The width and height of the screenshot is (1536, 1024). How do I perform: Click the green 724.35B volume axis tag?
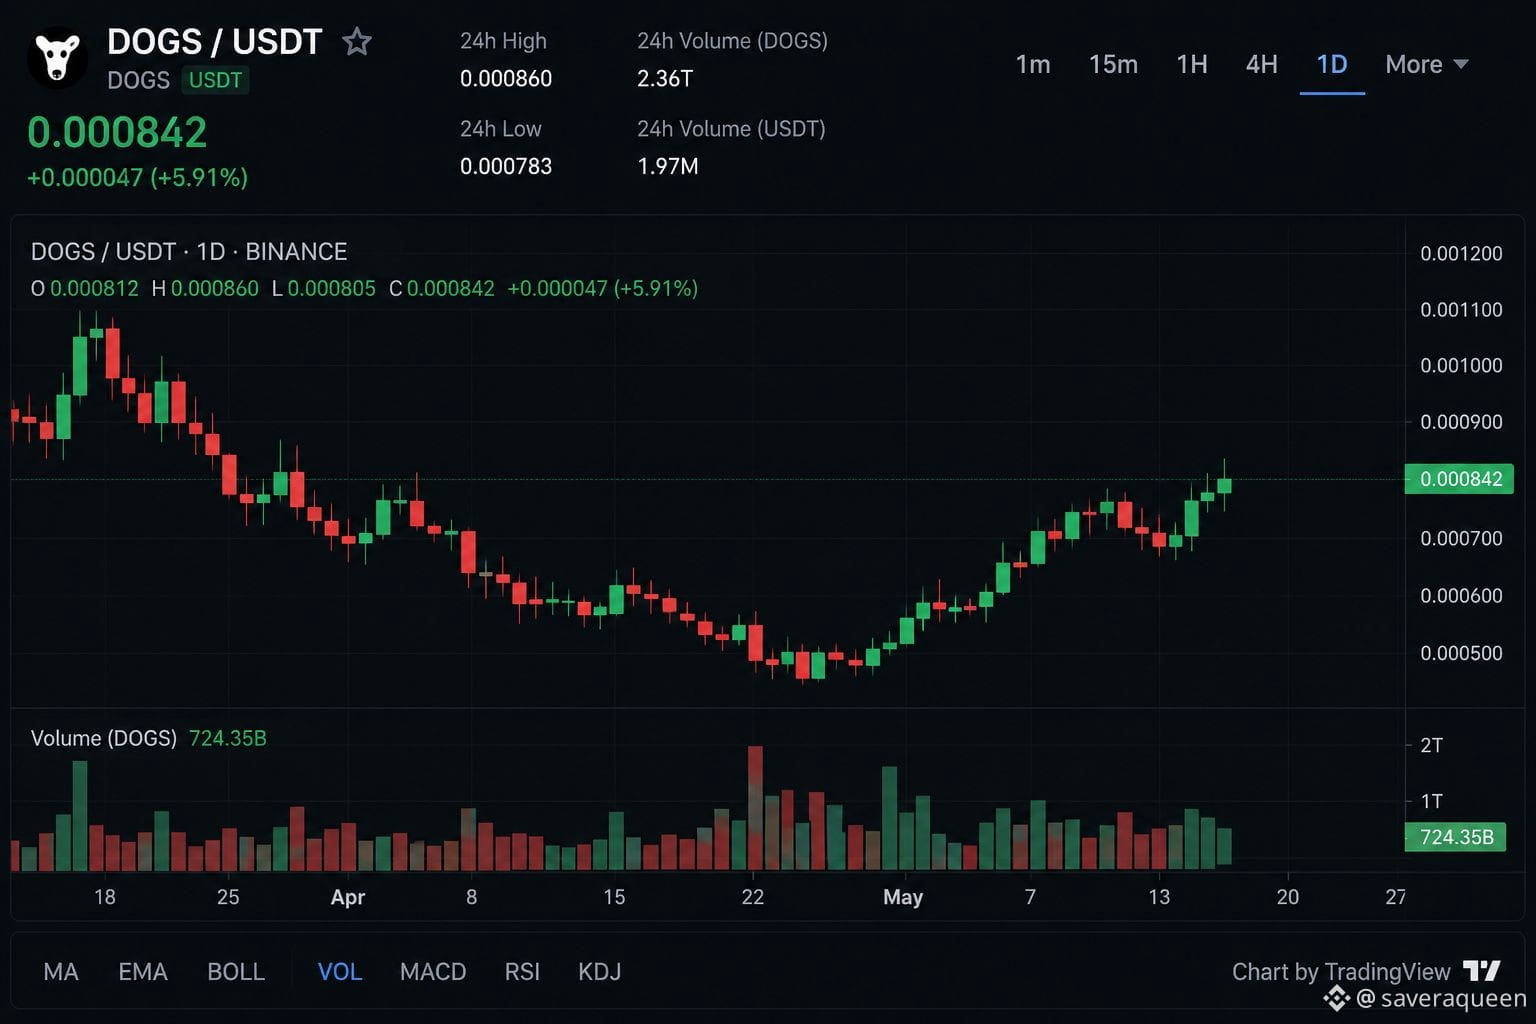coord(1456,837)
